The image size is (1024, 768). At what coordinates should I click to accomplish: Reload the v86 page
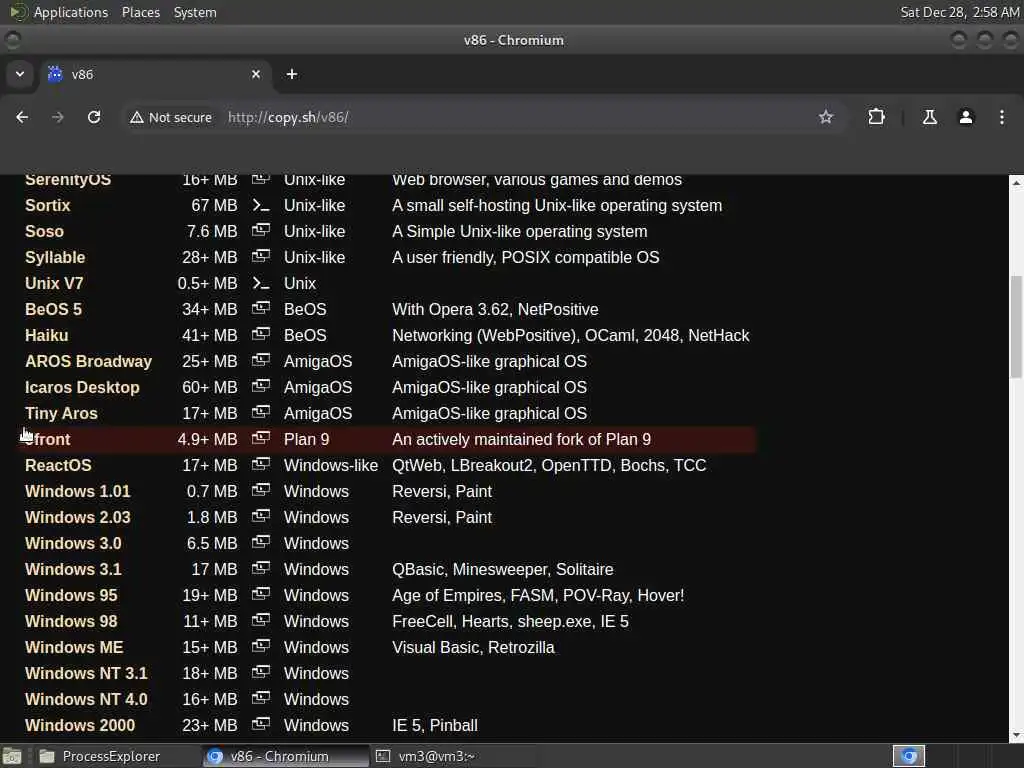coord(94,117)
